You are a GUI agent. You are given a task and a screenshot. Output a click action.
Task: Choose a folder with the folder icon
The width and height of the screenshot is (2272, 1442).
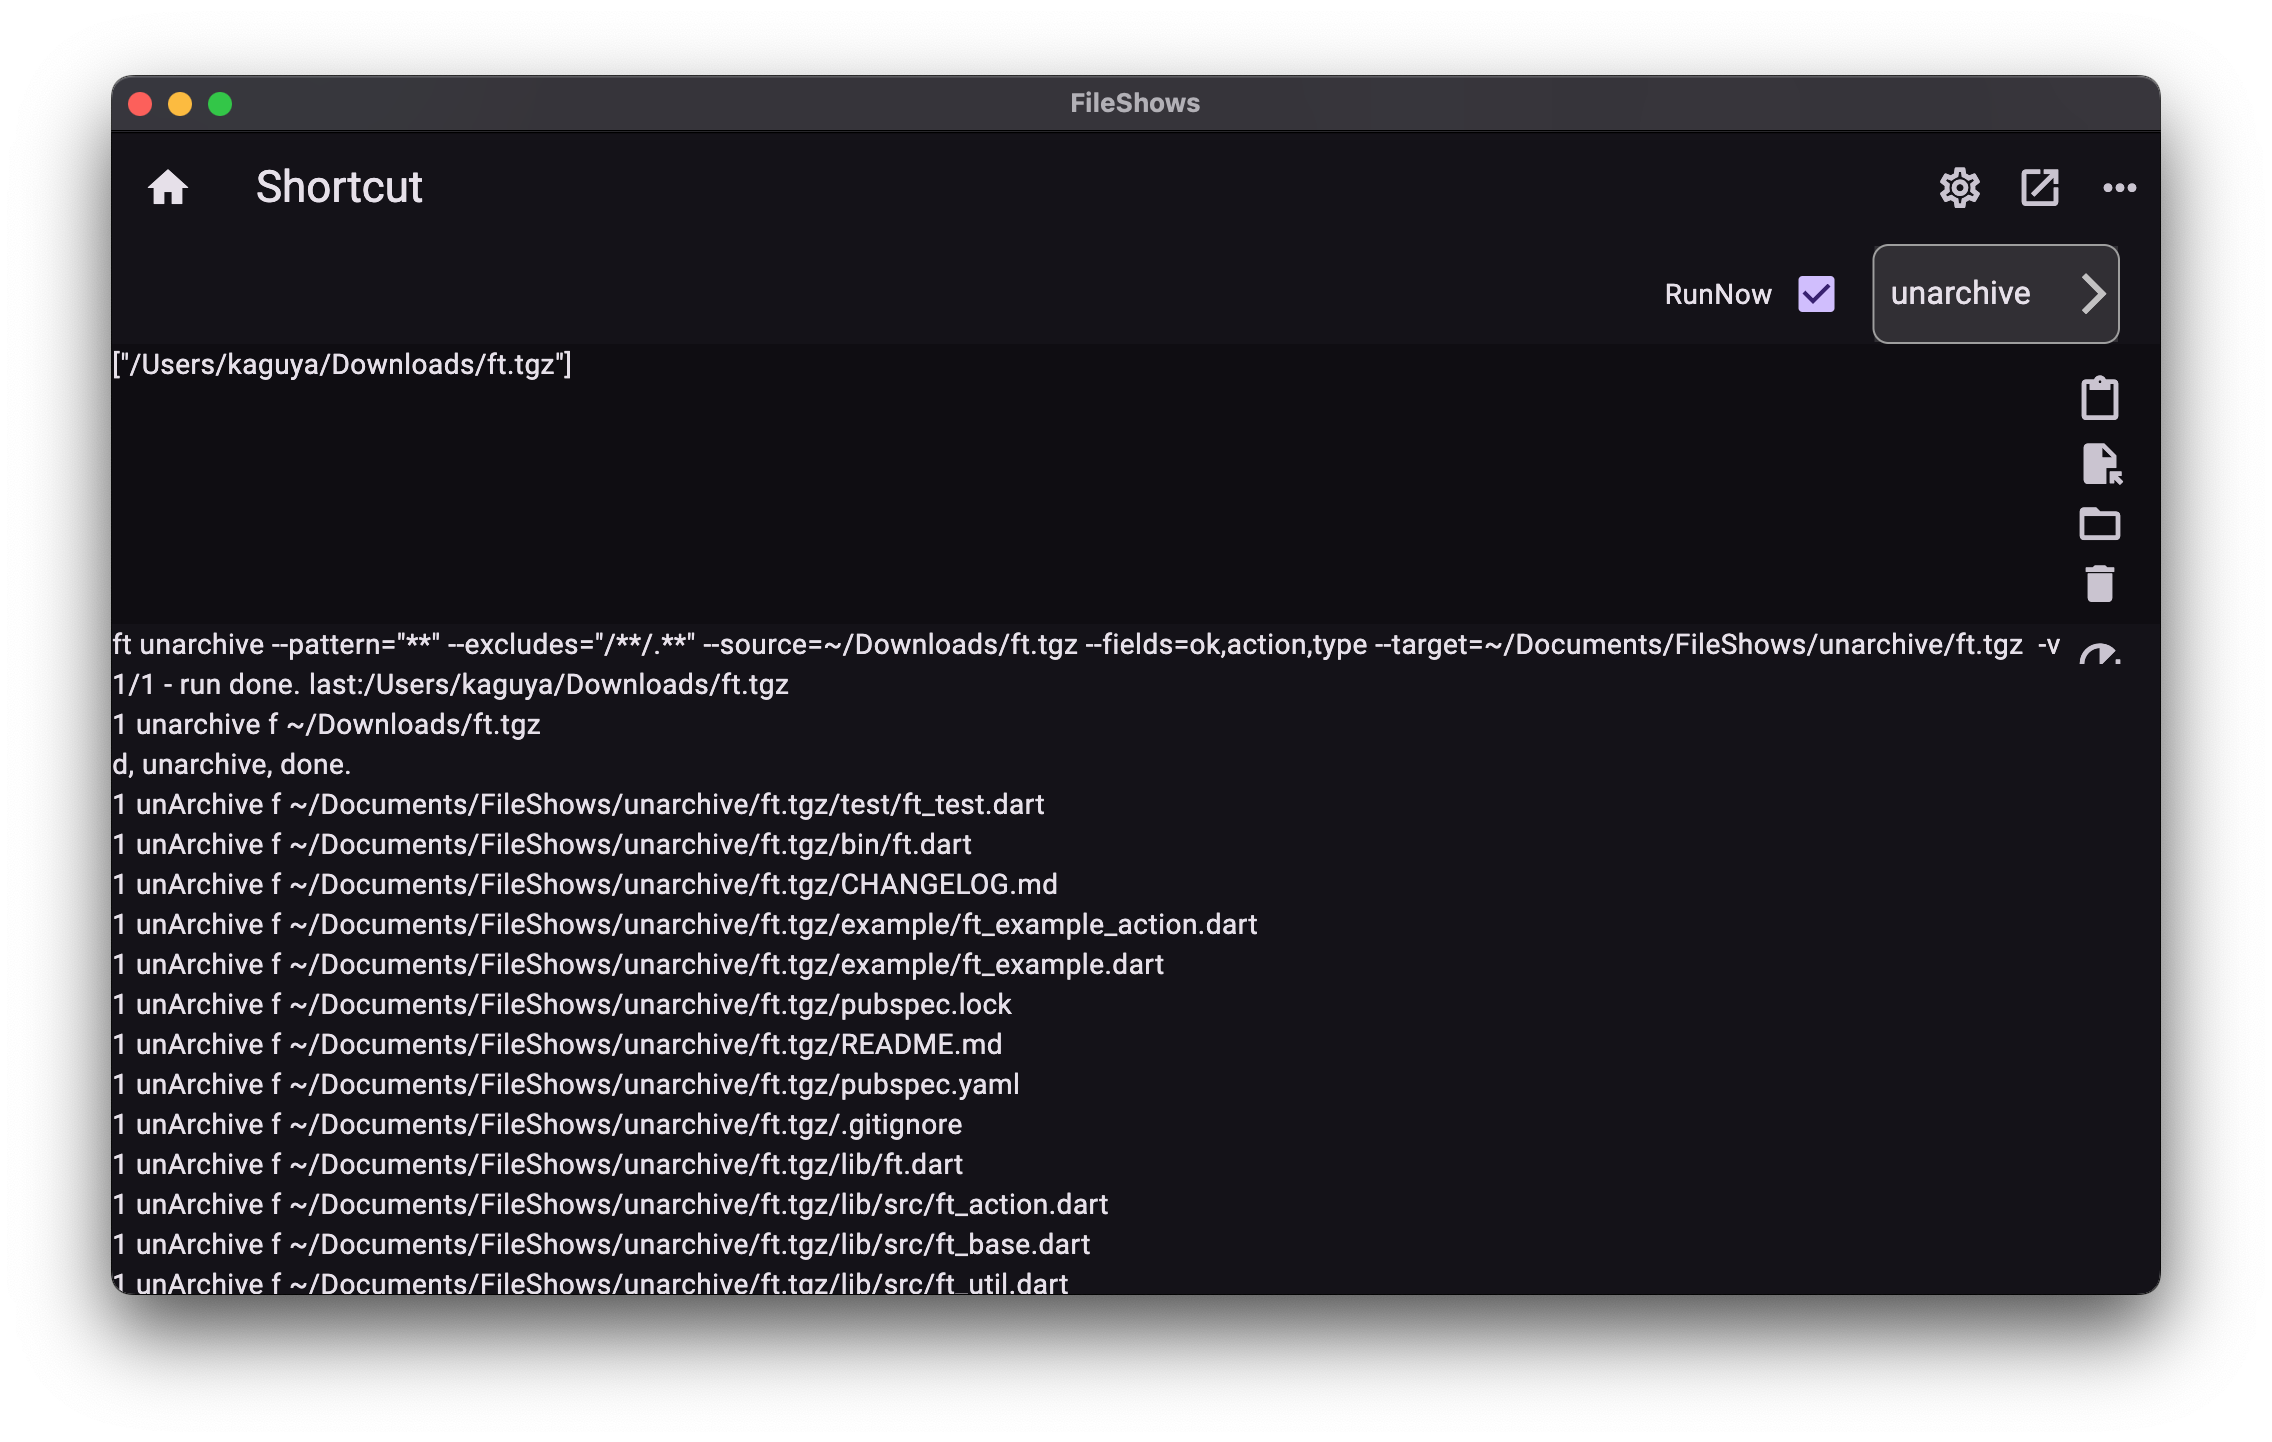click(2099, 524)
